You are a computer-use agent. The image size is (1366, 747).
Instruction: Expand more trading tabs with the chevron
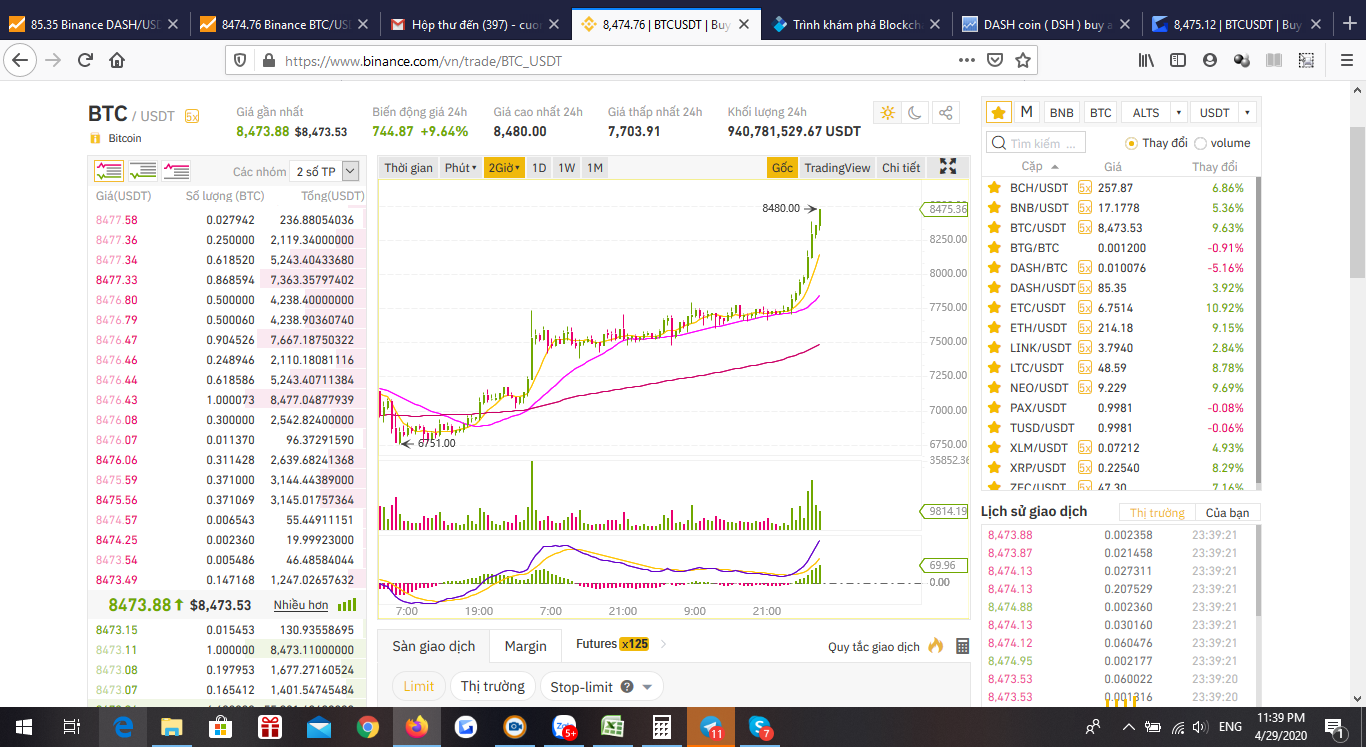pos(664,644)
